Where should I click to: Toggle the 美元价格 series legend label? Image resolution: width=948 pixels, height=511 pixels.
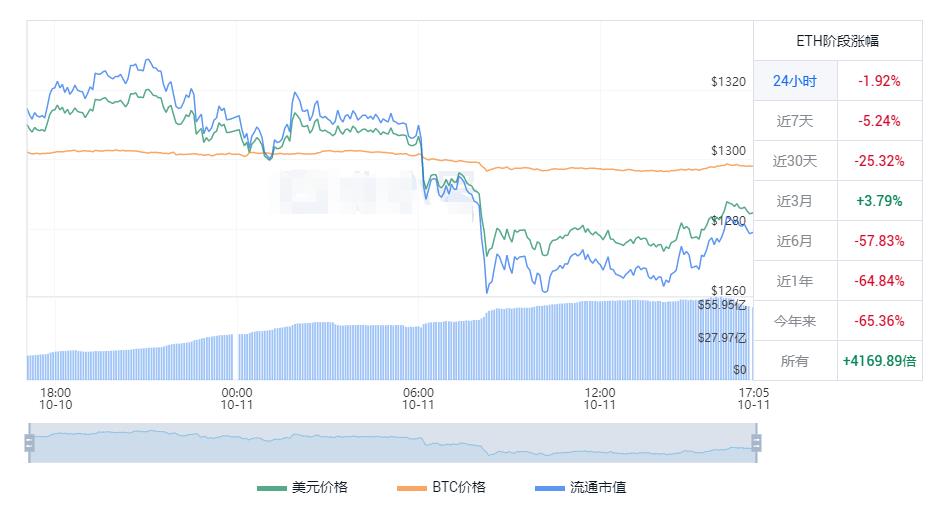click(x=320, y=488)
